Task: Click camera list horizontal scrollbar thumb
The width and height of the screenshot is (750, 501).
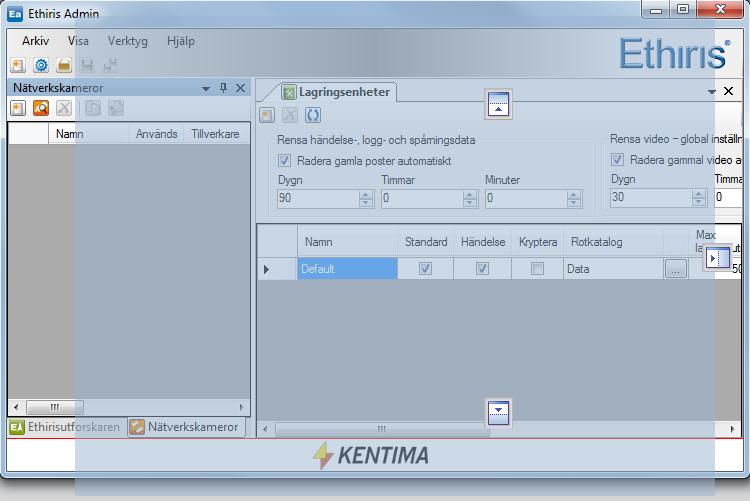Action: pos(55,407)
